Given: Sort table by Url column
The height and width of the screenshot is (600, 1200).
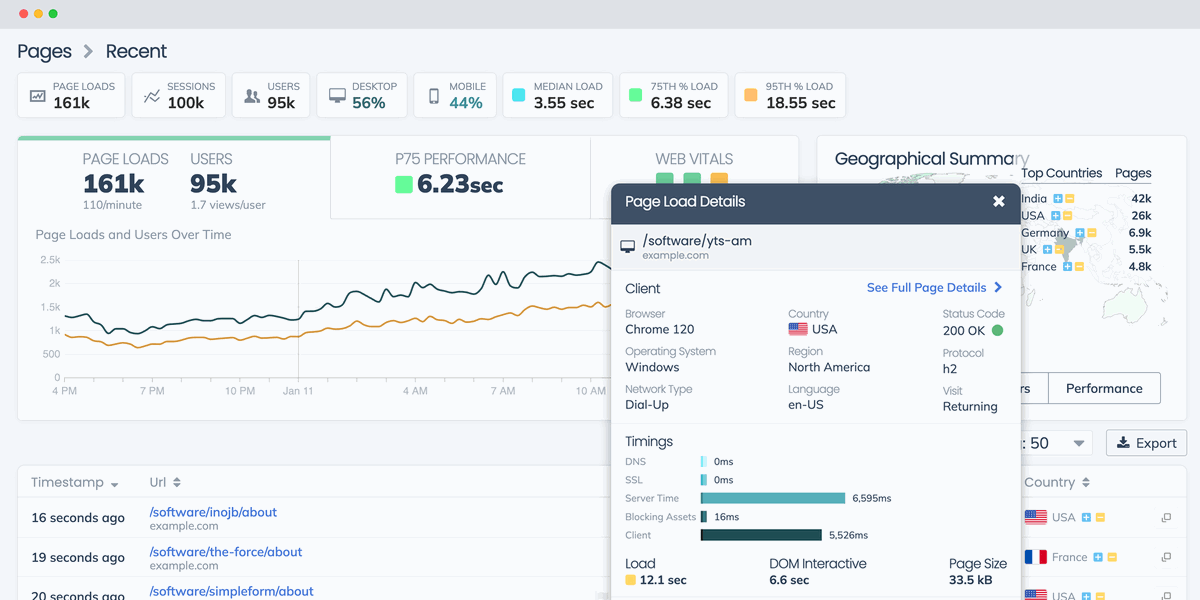Looking at the screenshot, I should 165,482.
